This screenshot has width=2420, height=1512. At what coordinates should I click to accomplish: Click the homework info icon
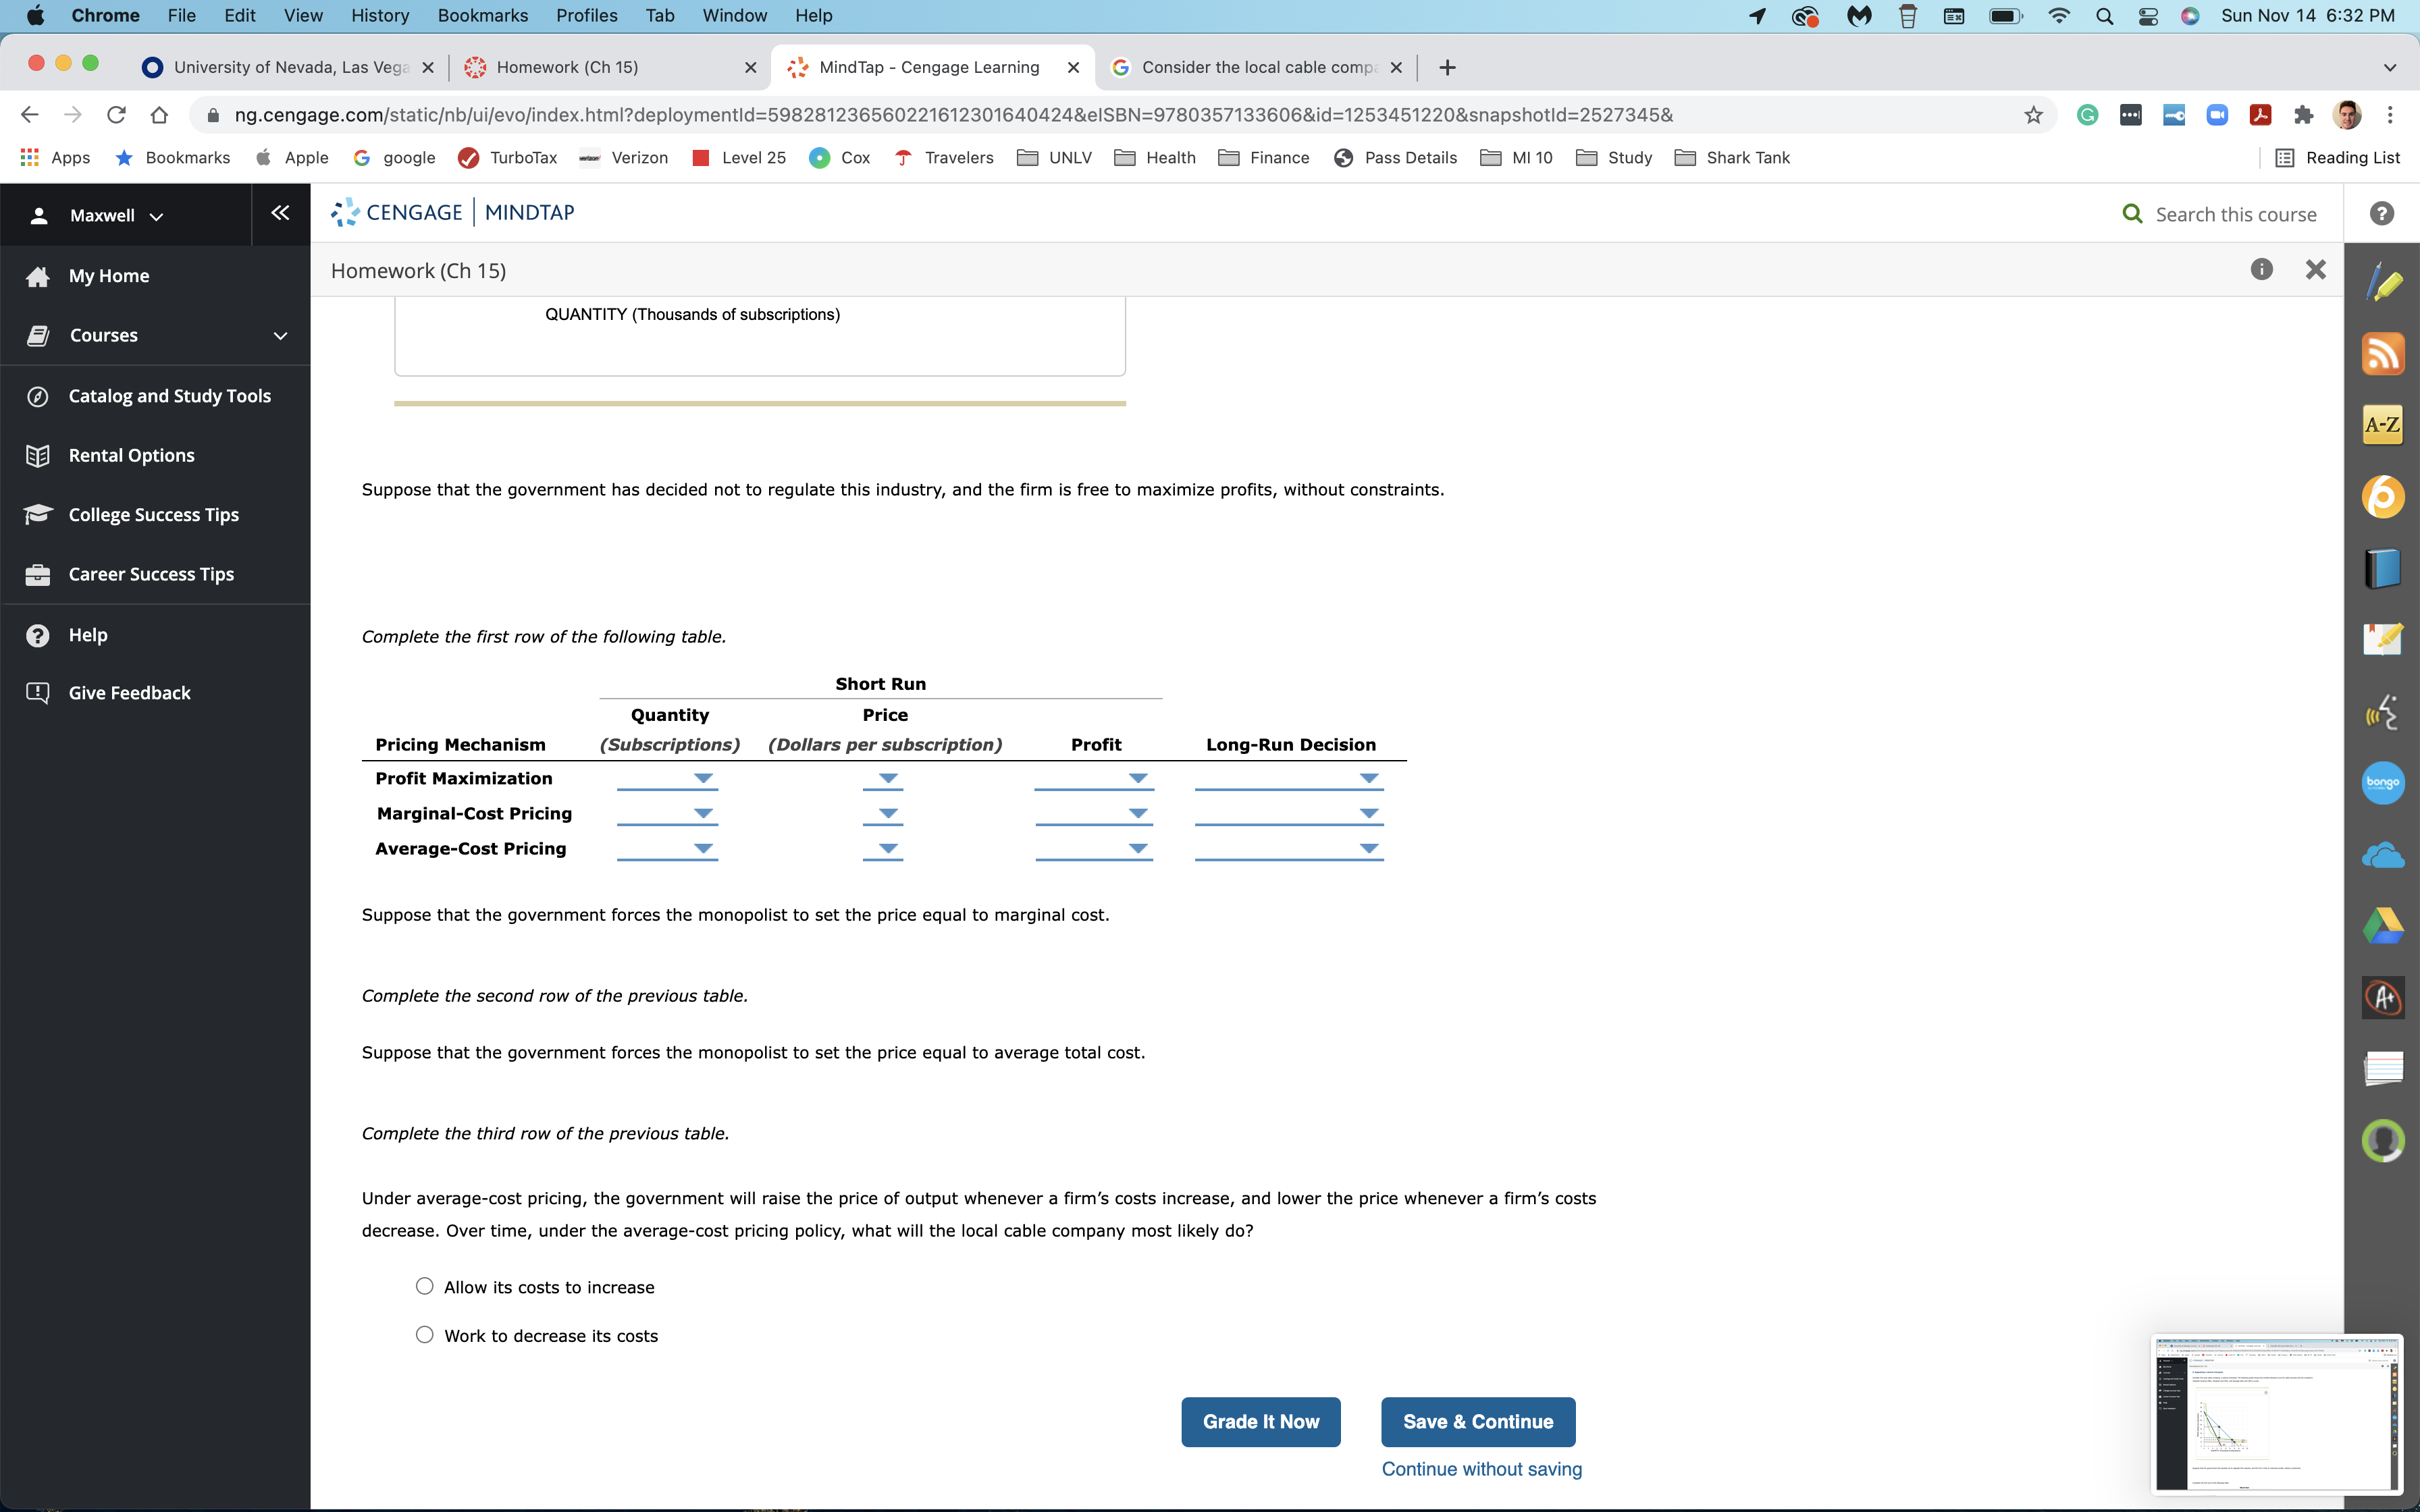[x=2261, y=270]
